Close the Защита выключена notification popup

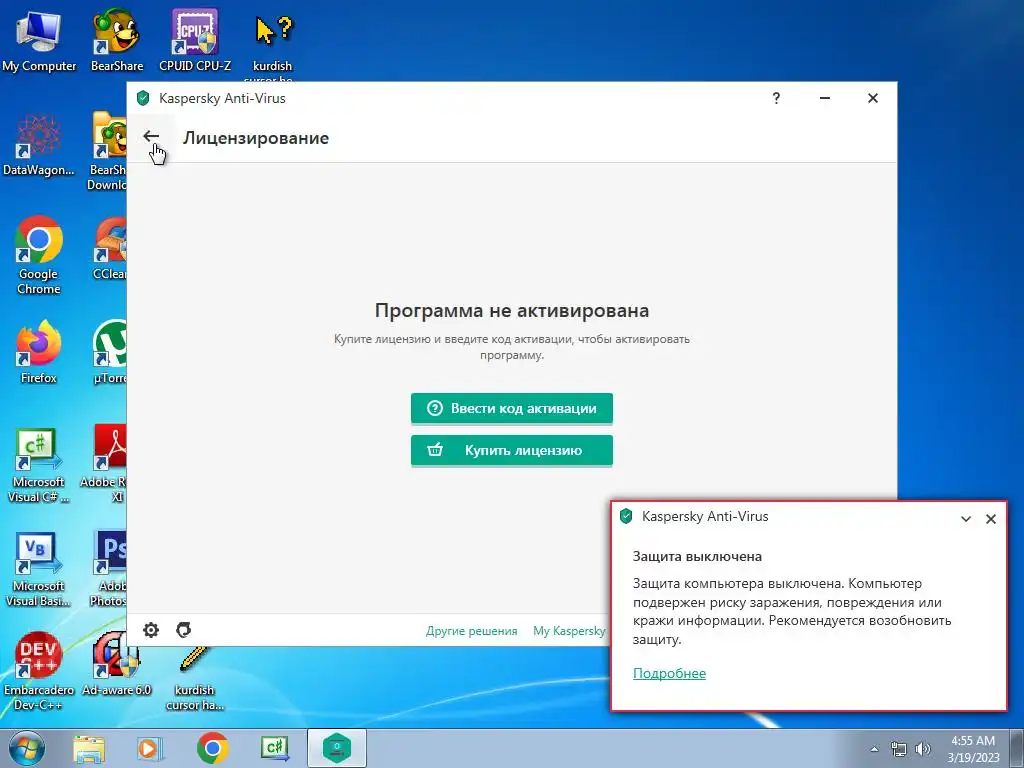click(x=991, y=519)
